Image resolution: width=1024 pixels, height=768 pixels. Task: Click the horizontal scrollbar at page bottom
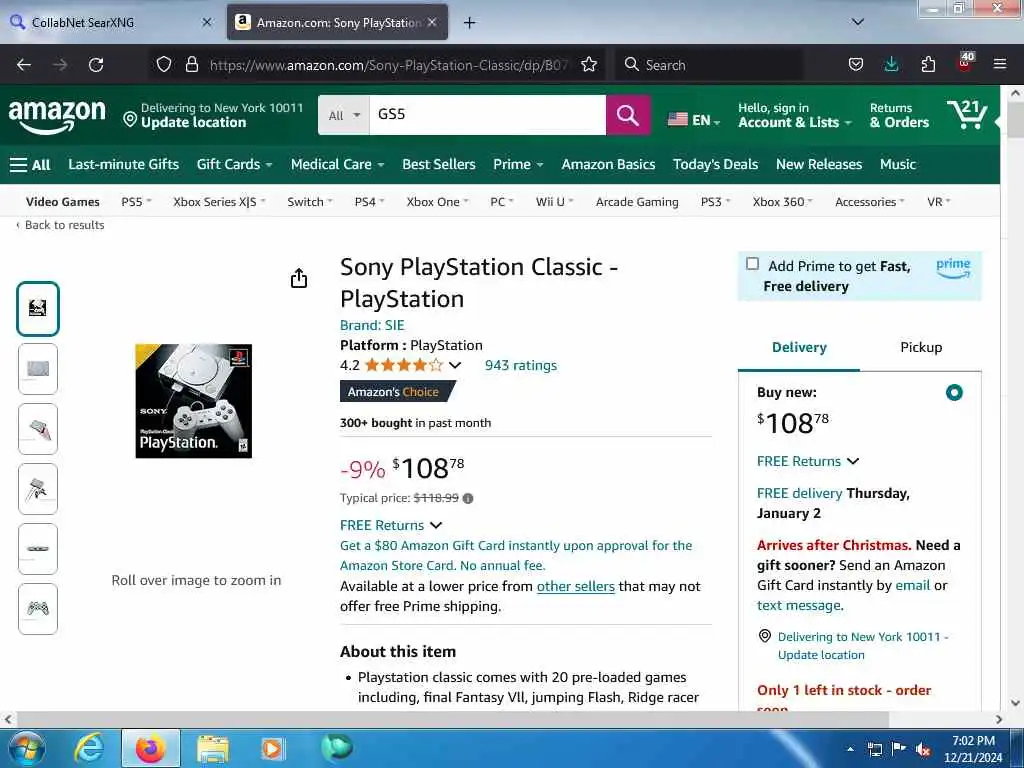(452, 720)
